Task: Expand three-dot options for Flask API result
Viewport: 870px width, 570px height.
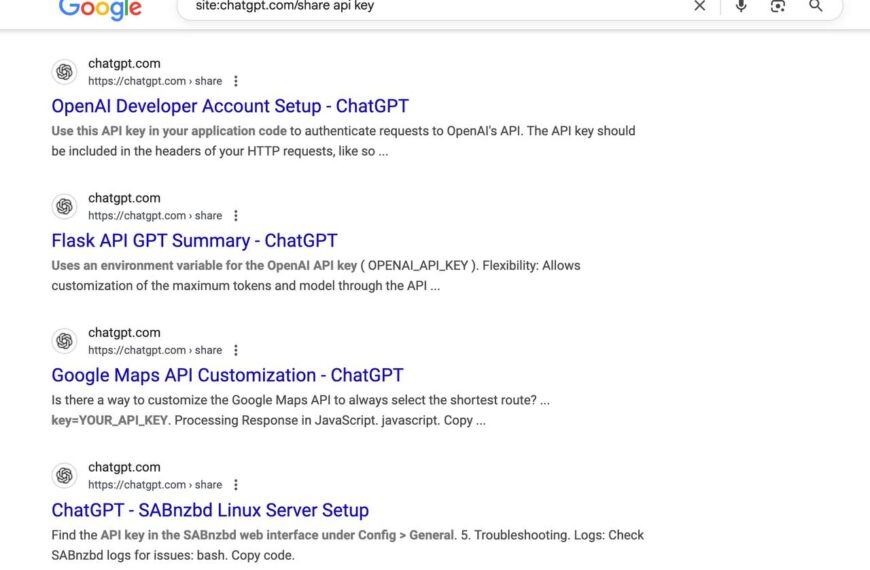Action: pyautogui.click(x=236, y=216)
